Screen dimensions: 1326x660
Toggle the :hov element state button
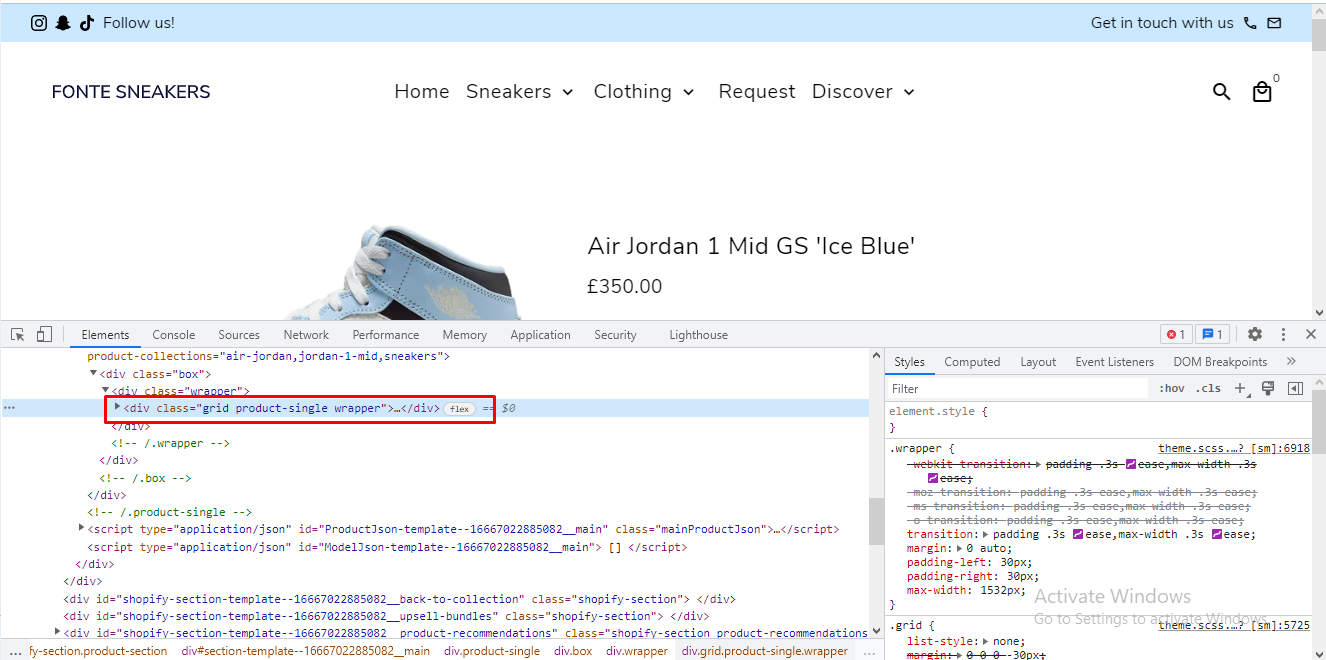(1171, 388)
